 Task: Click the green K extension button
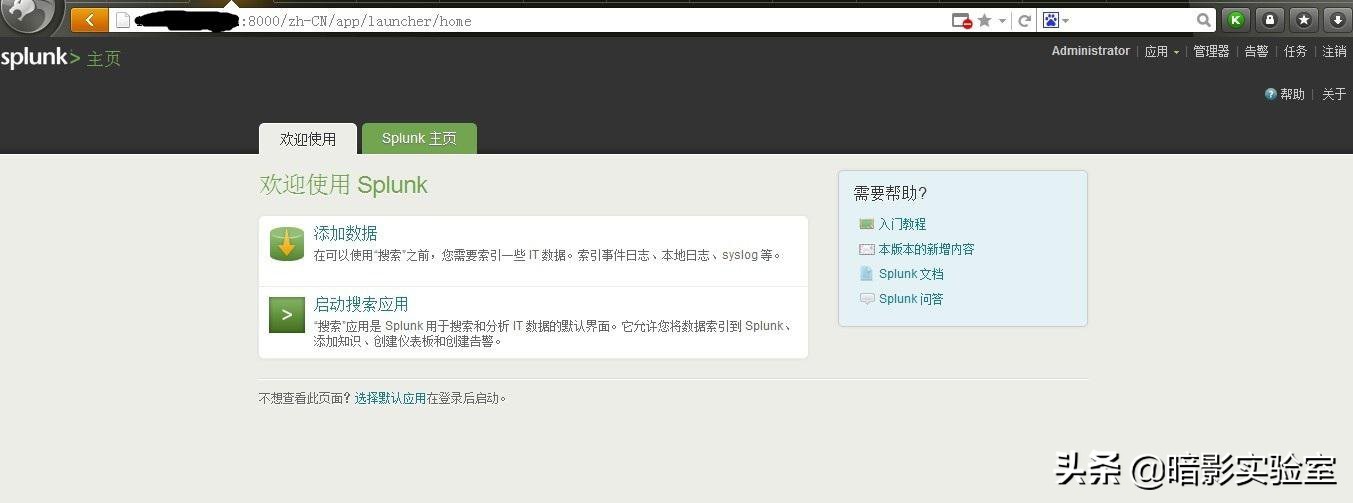click(1236, 20)
